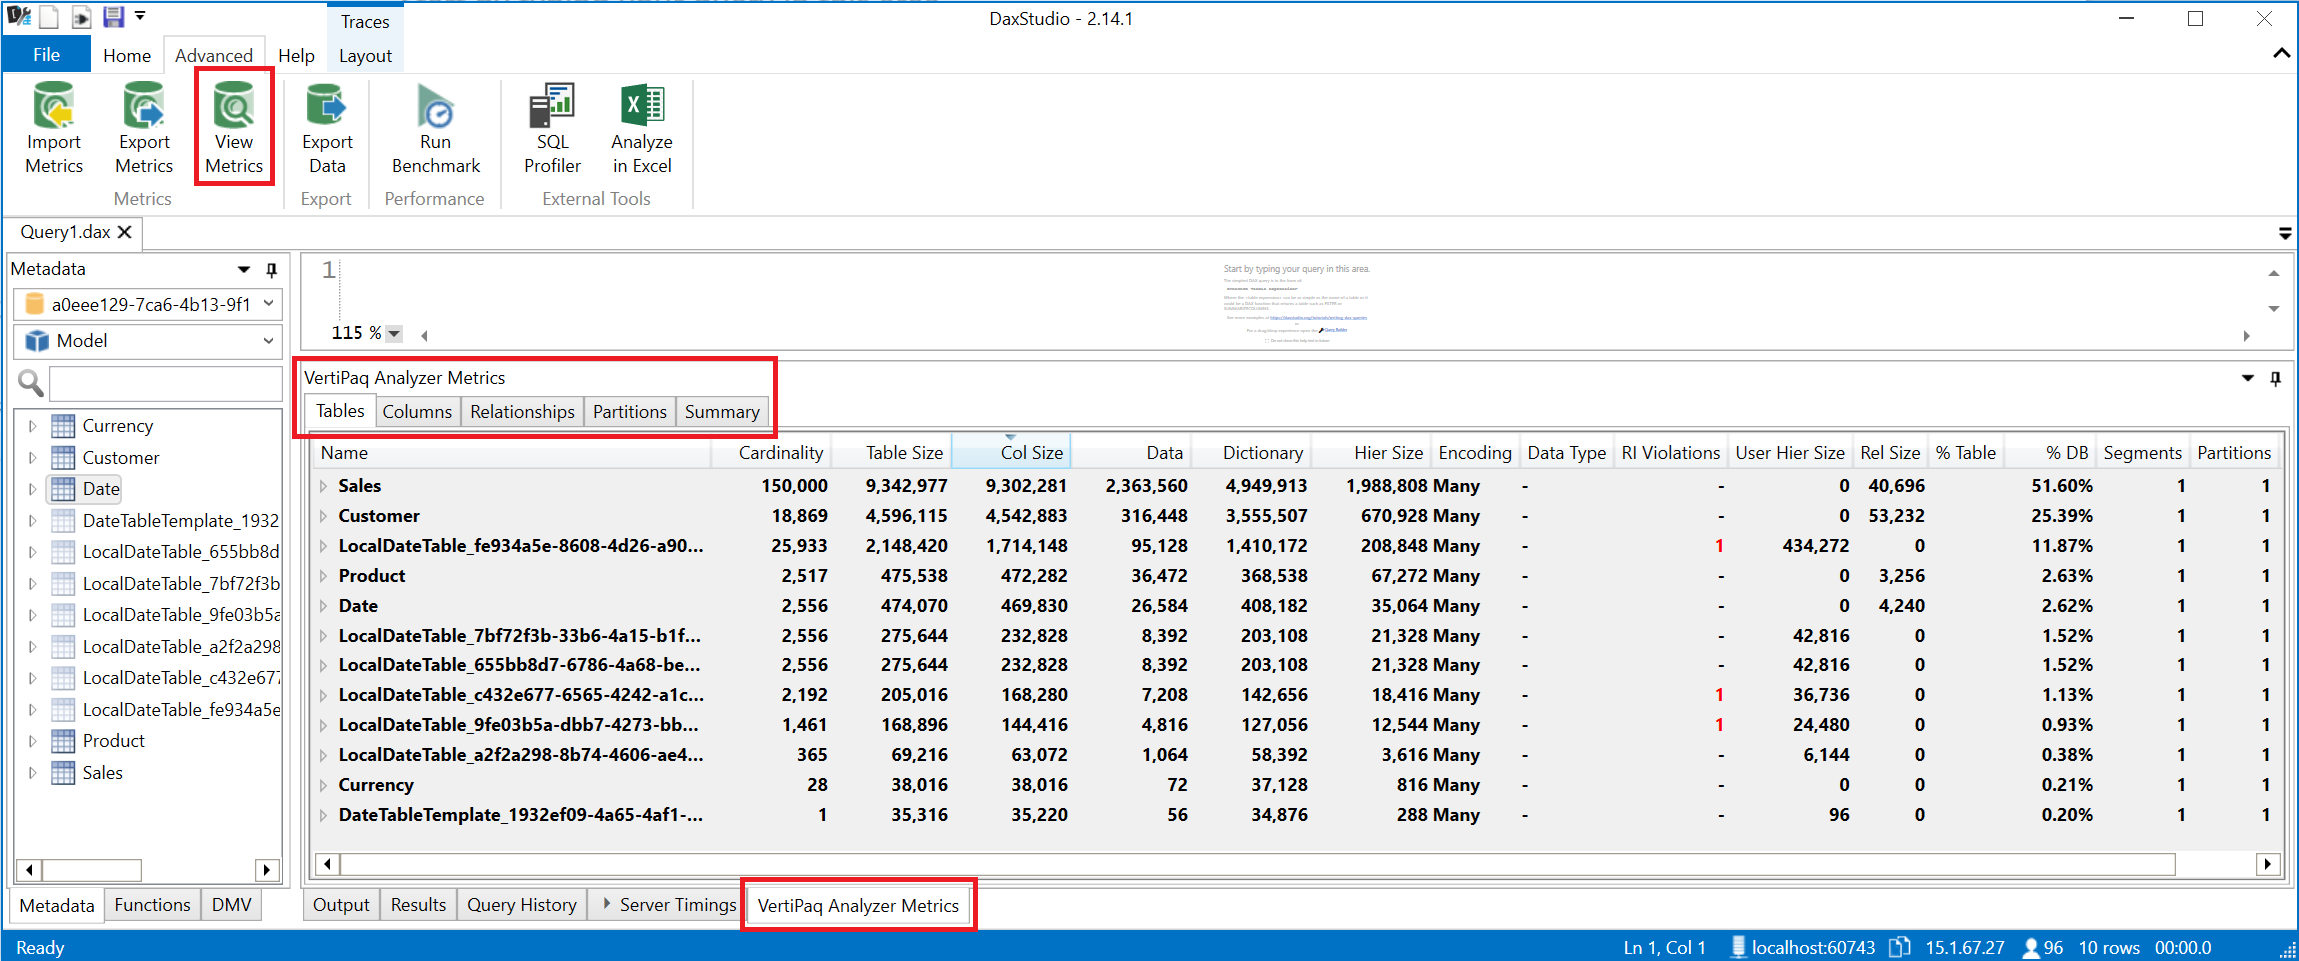Expand the Currency table in metadata tree
The height and width of the screenshot is (961, 2299).
(32, 426)
